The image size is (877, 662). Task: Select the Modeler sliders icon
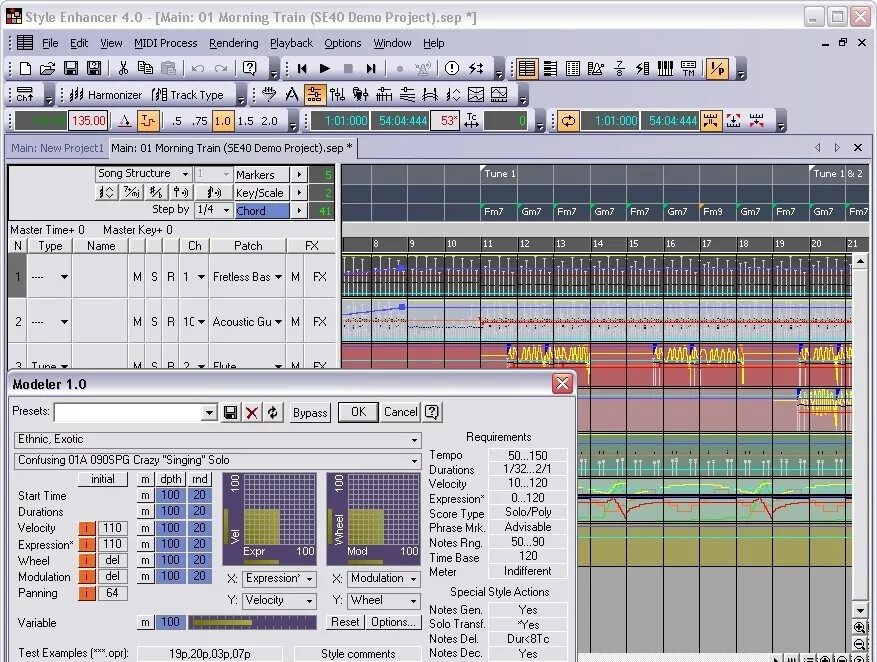(314, 94)
